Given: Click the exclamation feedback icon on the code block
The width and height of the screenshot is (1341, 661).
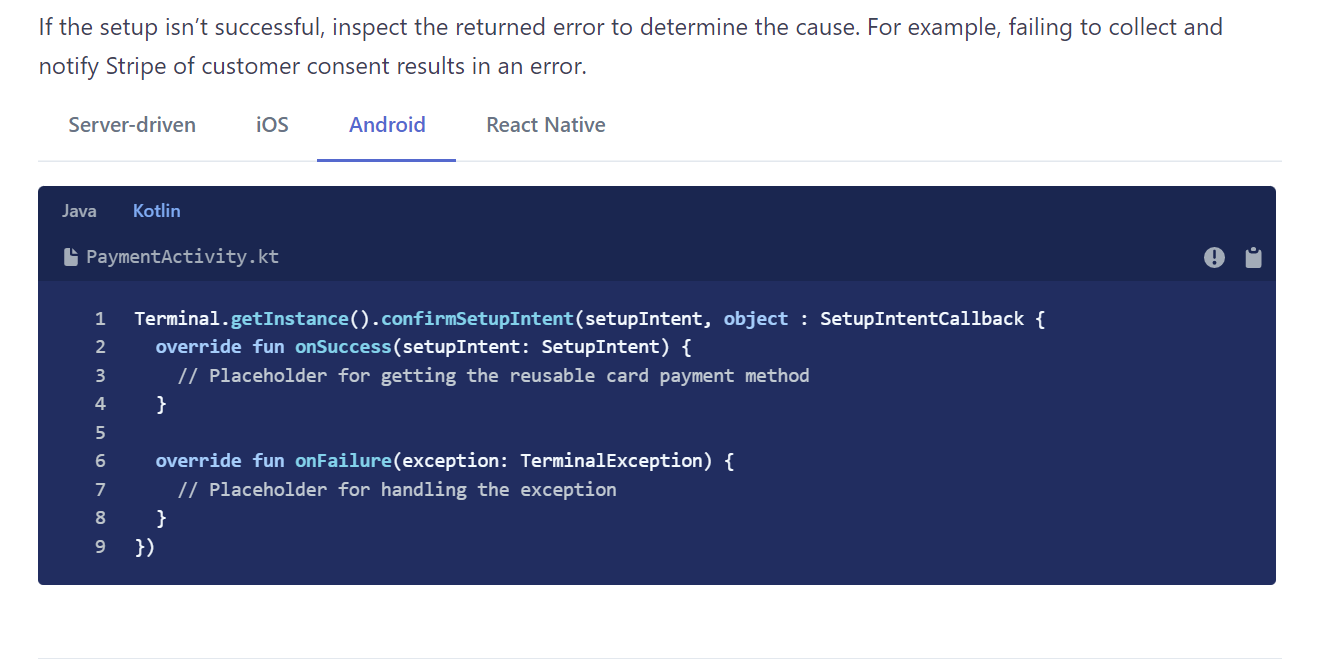Looking at the screenshot, I should 1214,257.
